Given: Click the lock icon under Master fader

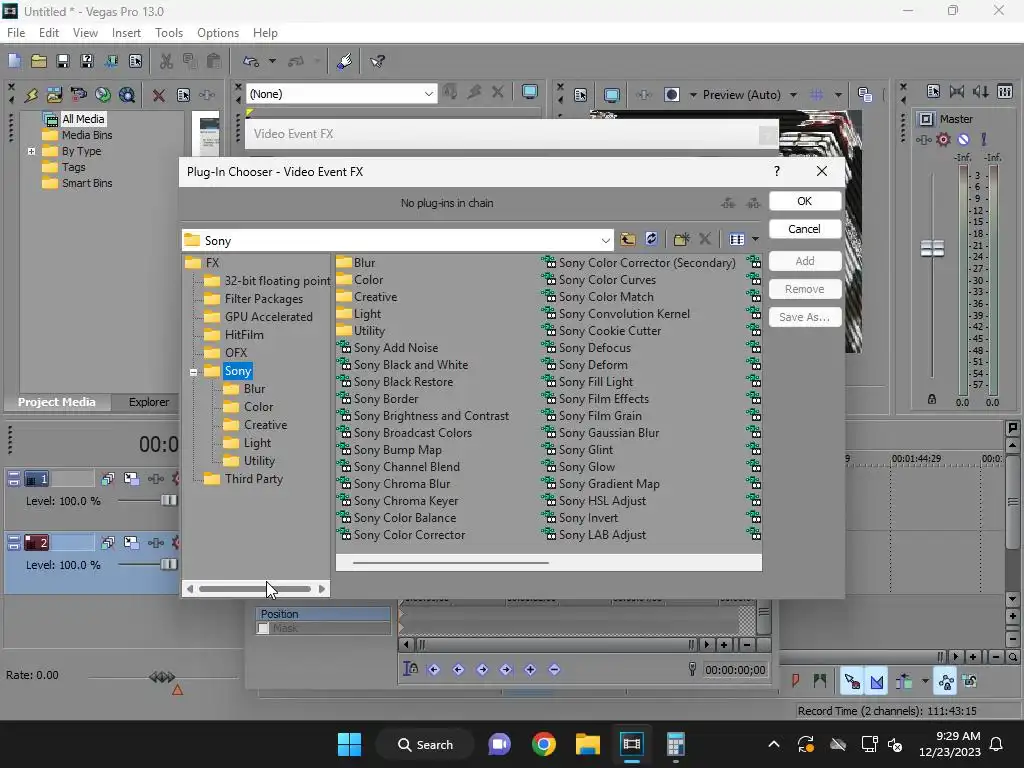Looking at the screenshot, I should click(932, 399).
